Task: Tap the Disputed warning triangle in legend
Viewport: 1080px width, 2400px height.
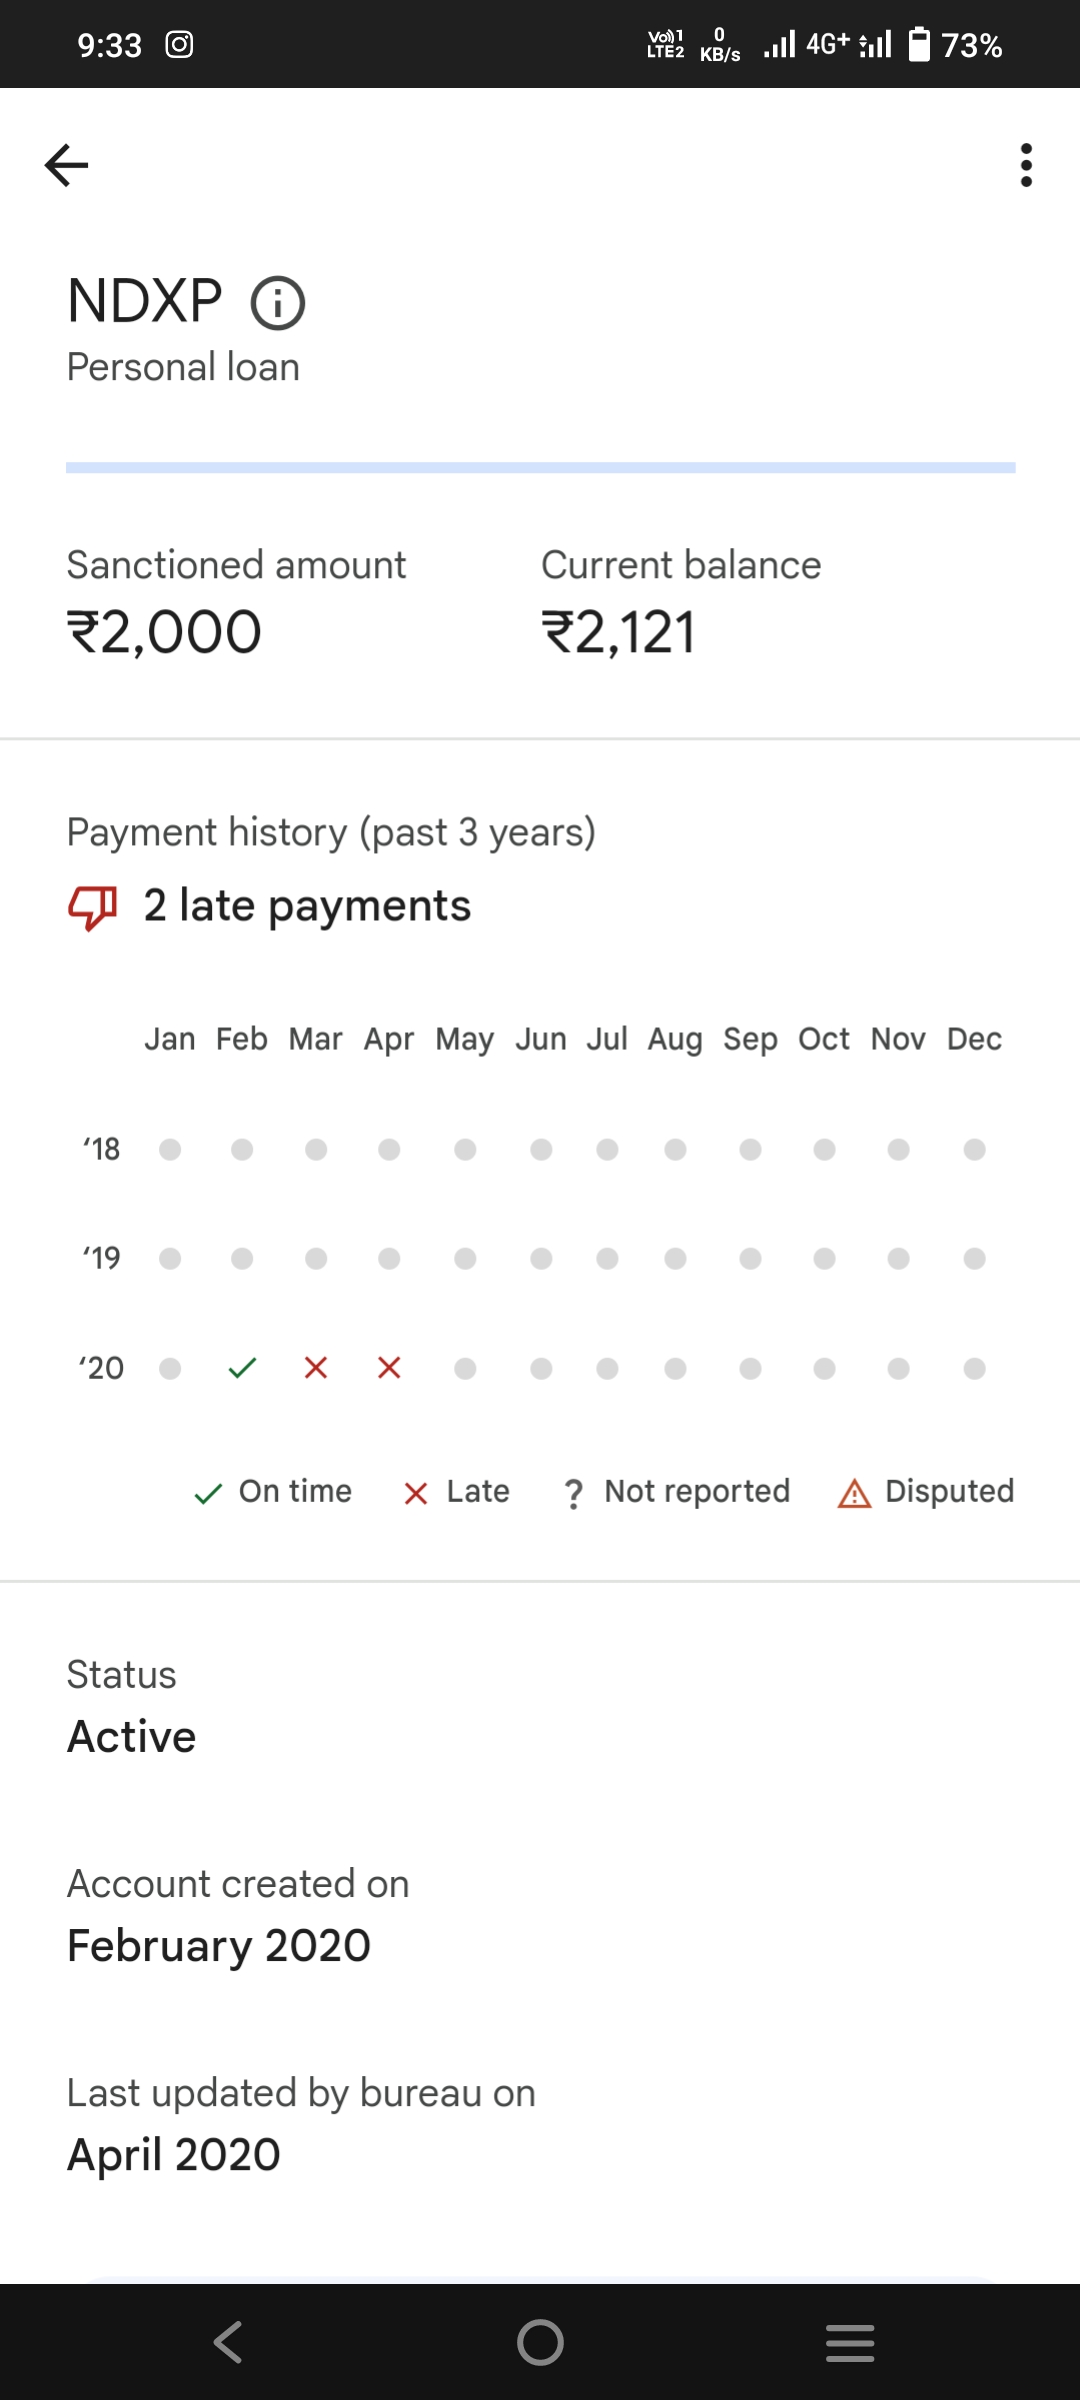Action: pos(854,1493)
